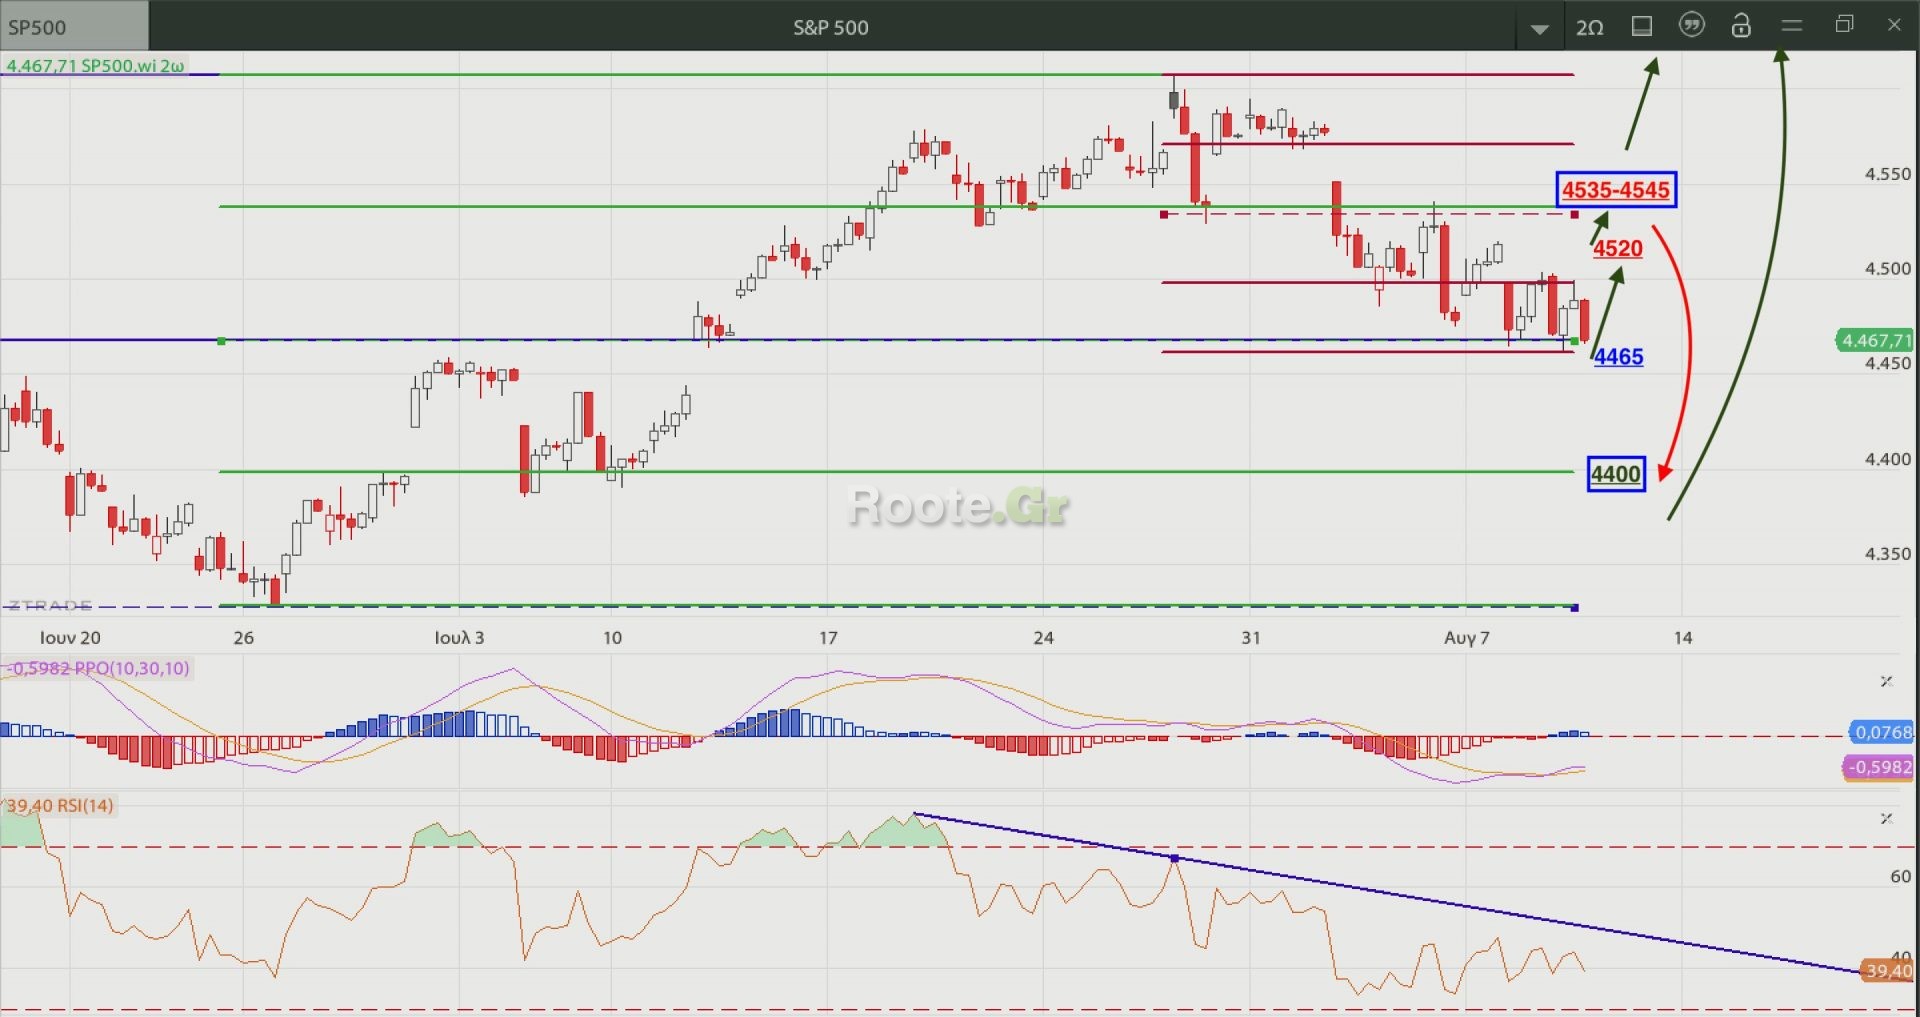Select the 4535-4545 boxed price annotation
This screenshot has height=1017, width=1920.
click(x=1616, y=190)
